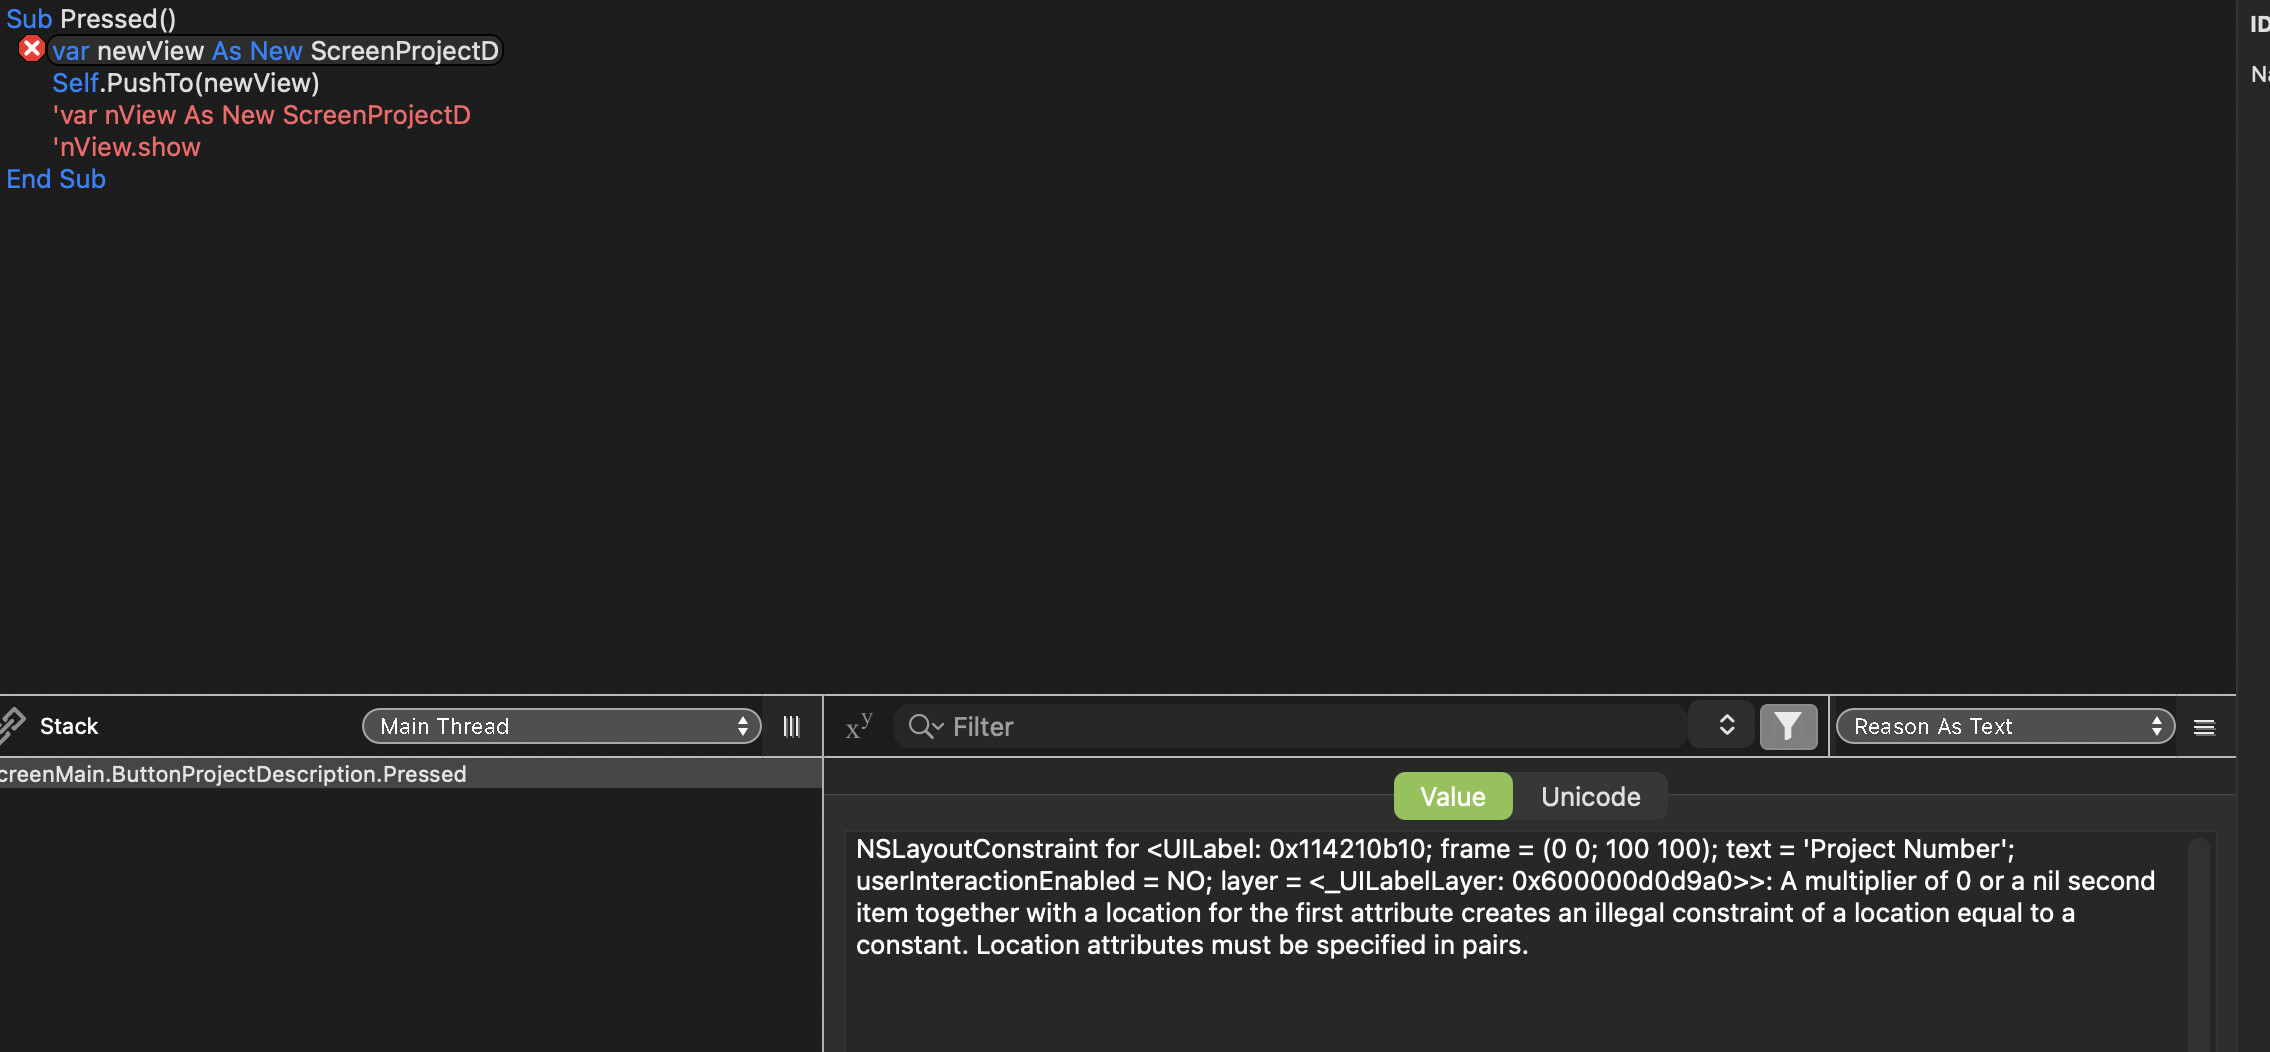The height and width of the screenshot is (1052, 2270).
Task: Click into the Filter search field
Action: click(x=1300, y=726)
